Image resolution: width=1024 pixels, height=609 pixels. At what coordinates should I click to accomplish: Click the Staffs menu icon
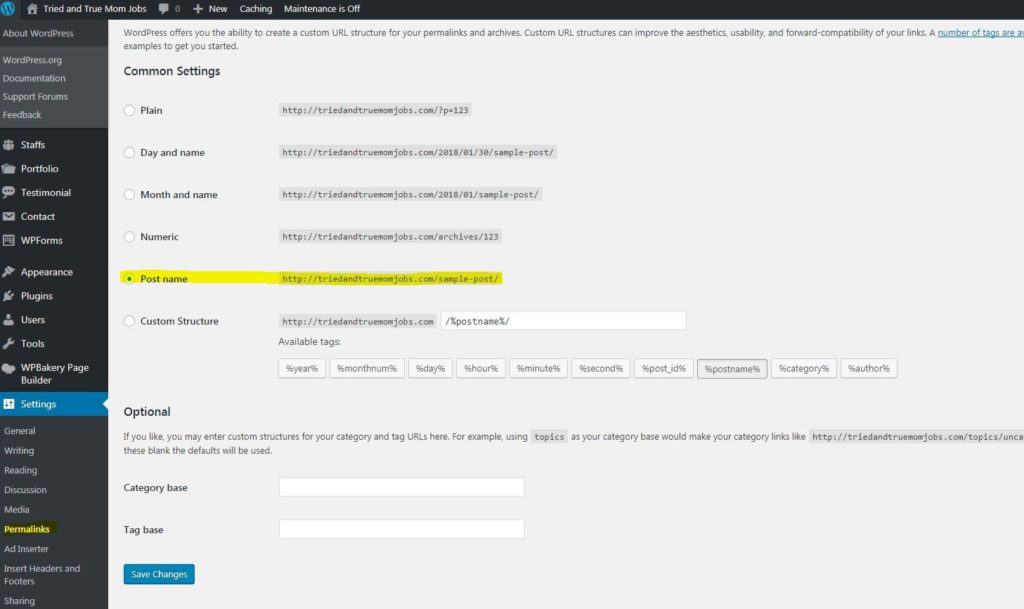(8, 145)
